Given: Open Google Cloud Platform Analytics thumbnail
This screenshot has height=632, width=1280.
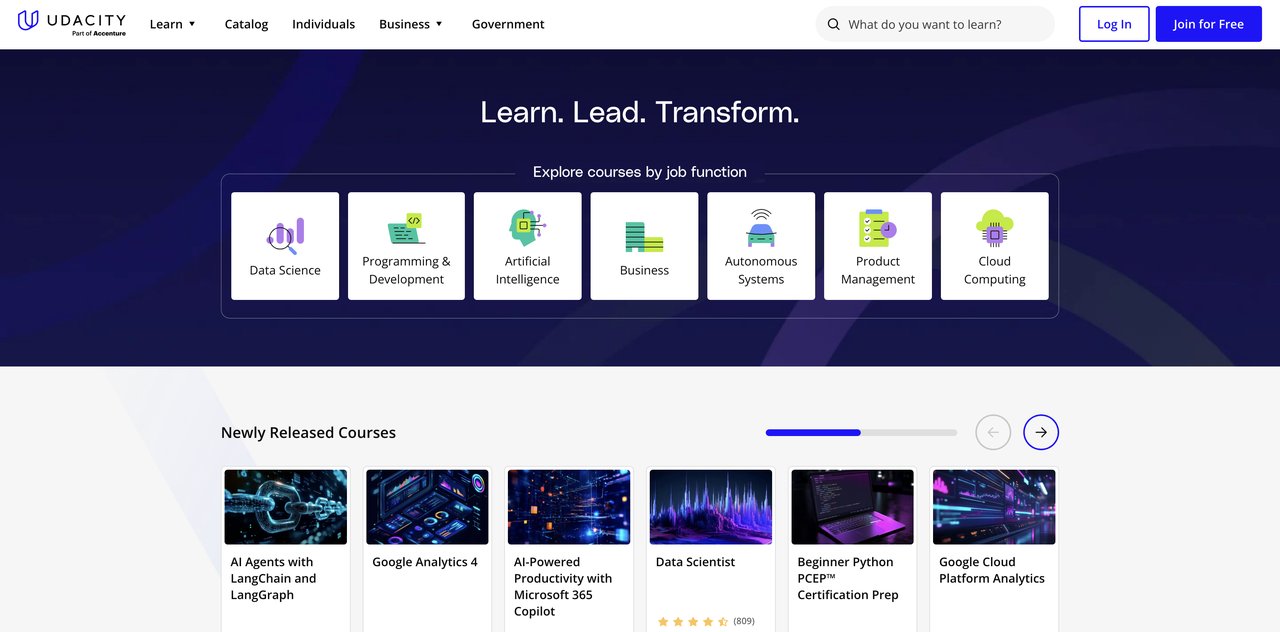Looking at the screenshot, I should pos(994,507).
